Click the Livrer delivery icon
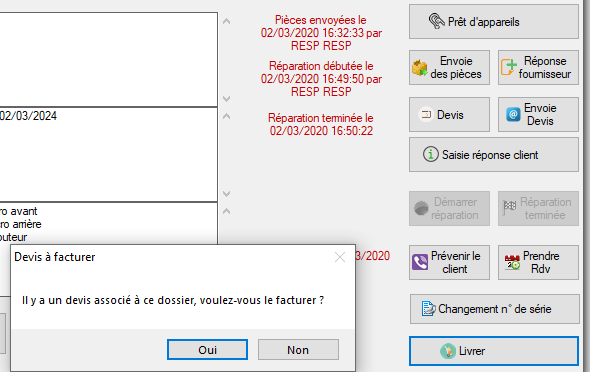 point(448,351)
